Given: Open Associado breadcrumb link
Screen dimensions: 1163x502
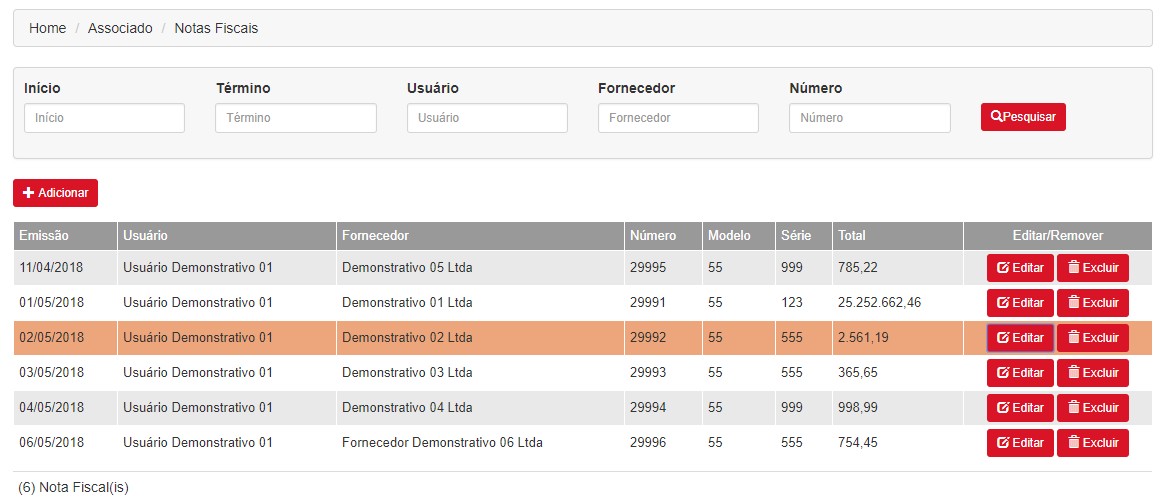Looking at the screenshot, I should point(120,28).
